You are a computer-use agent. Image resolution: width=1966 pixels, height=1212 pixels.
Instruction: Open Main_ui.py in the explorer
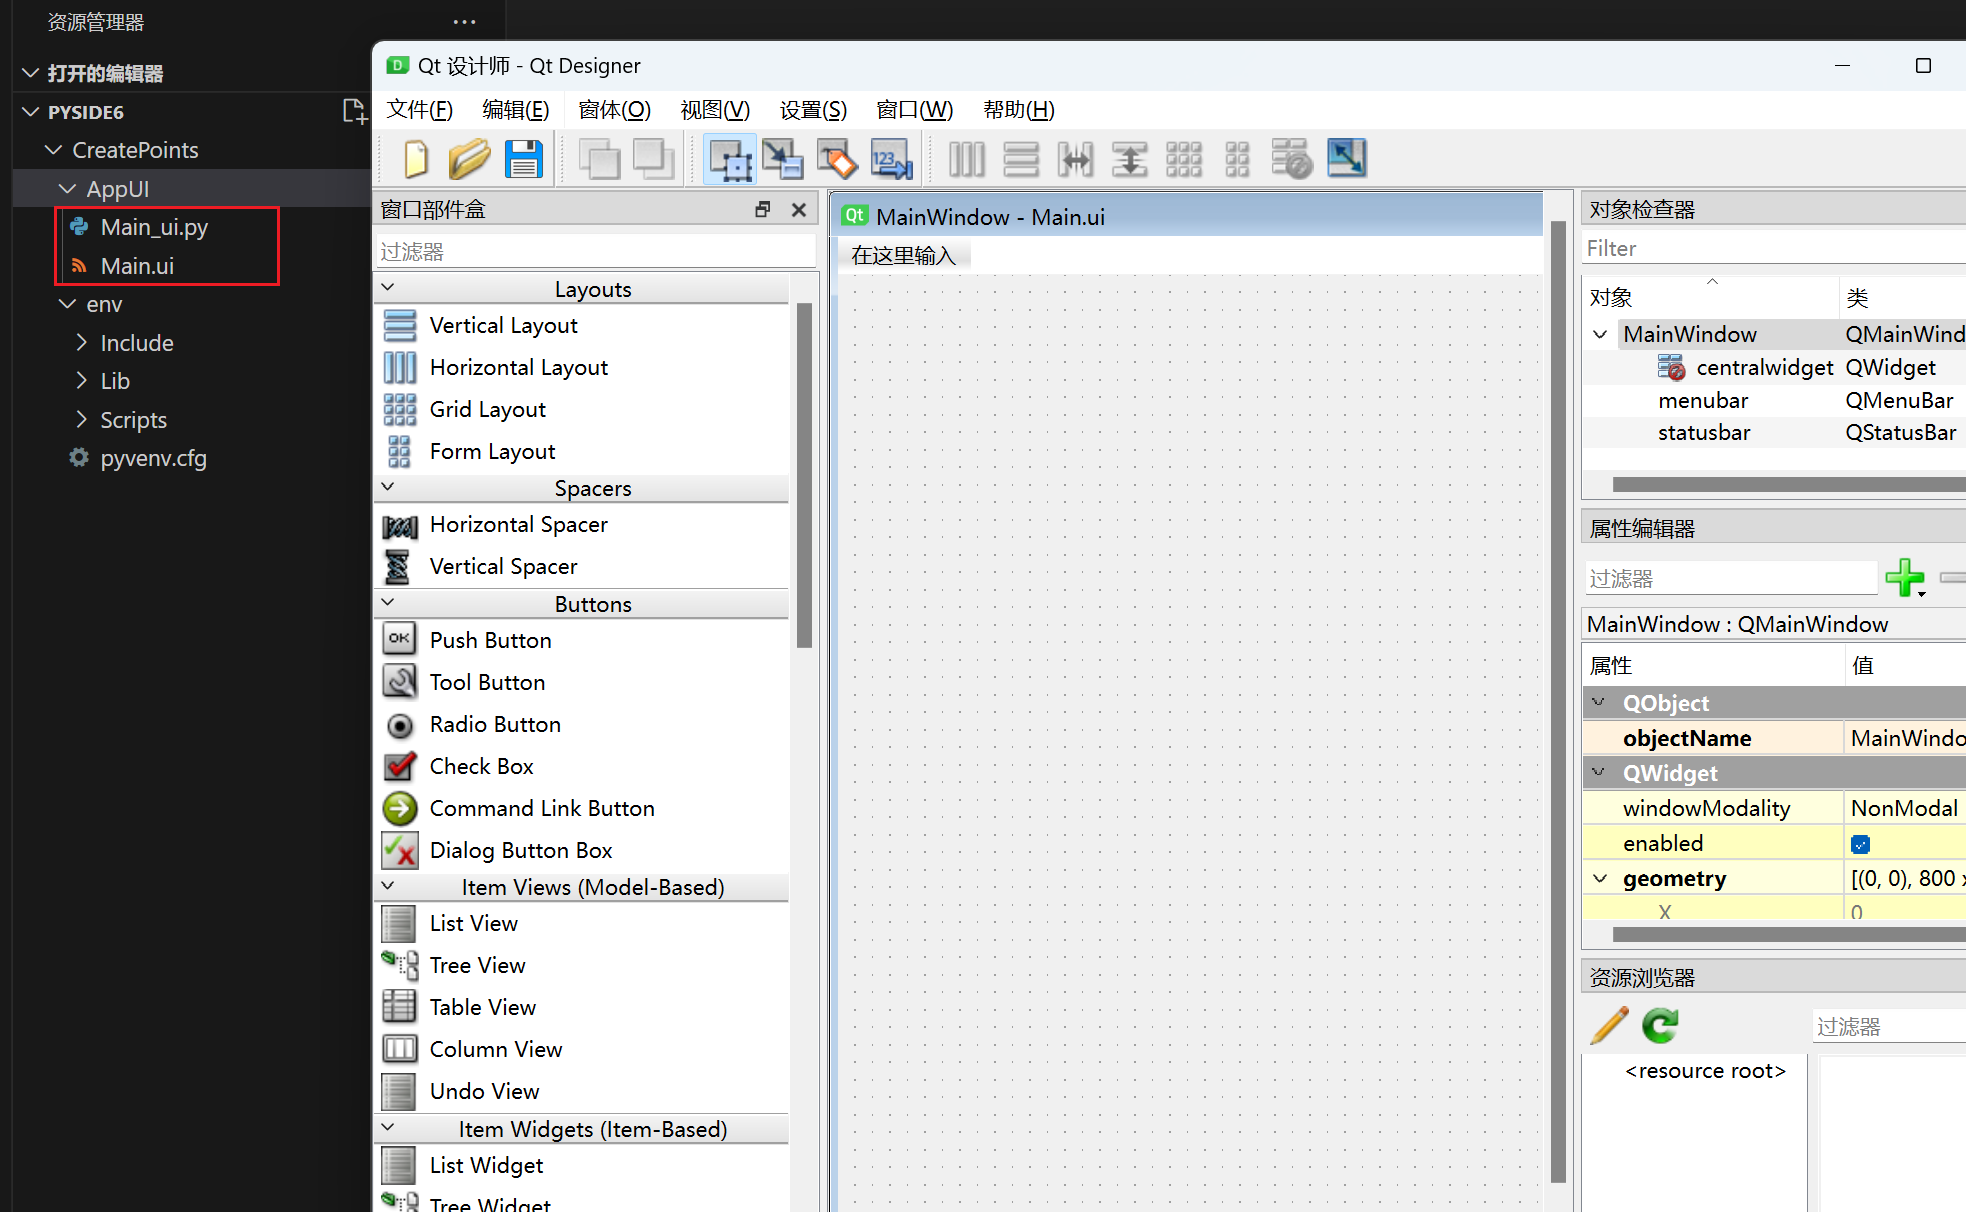(x=154, y=226)
